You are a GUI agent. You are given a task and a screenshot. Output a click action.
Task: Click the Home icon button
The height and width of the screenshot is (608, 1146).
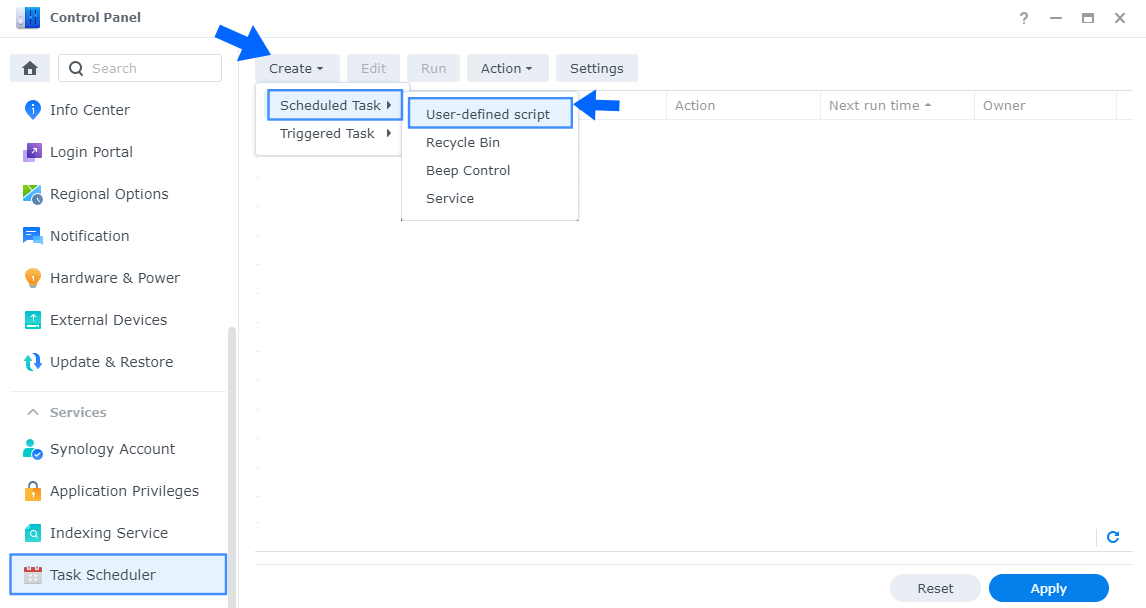(30, 68)
